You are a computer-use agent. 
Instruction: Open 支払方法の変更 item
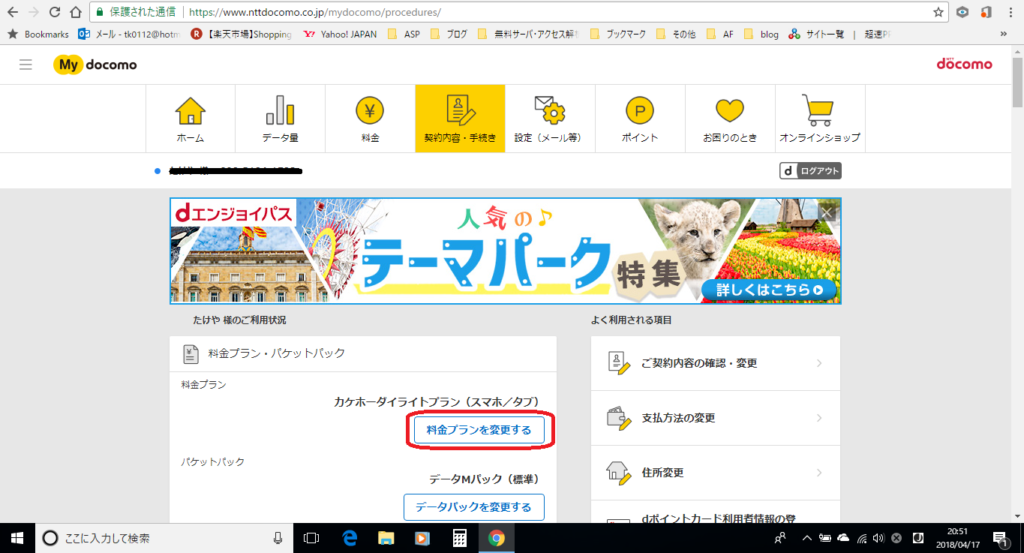pyautogui.click(x=715, y=418)
